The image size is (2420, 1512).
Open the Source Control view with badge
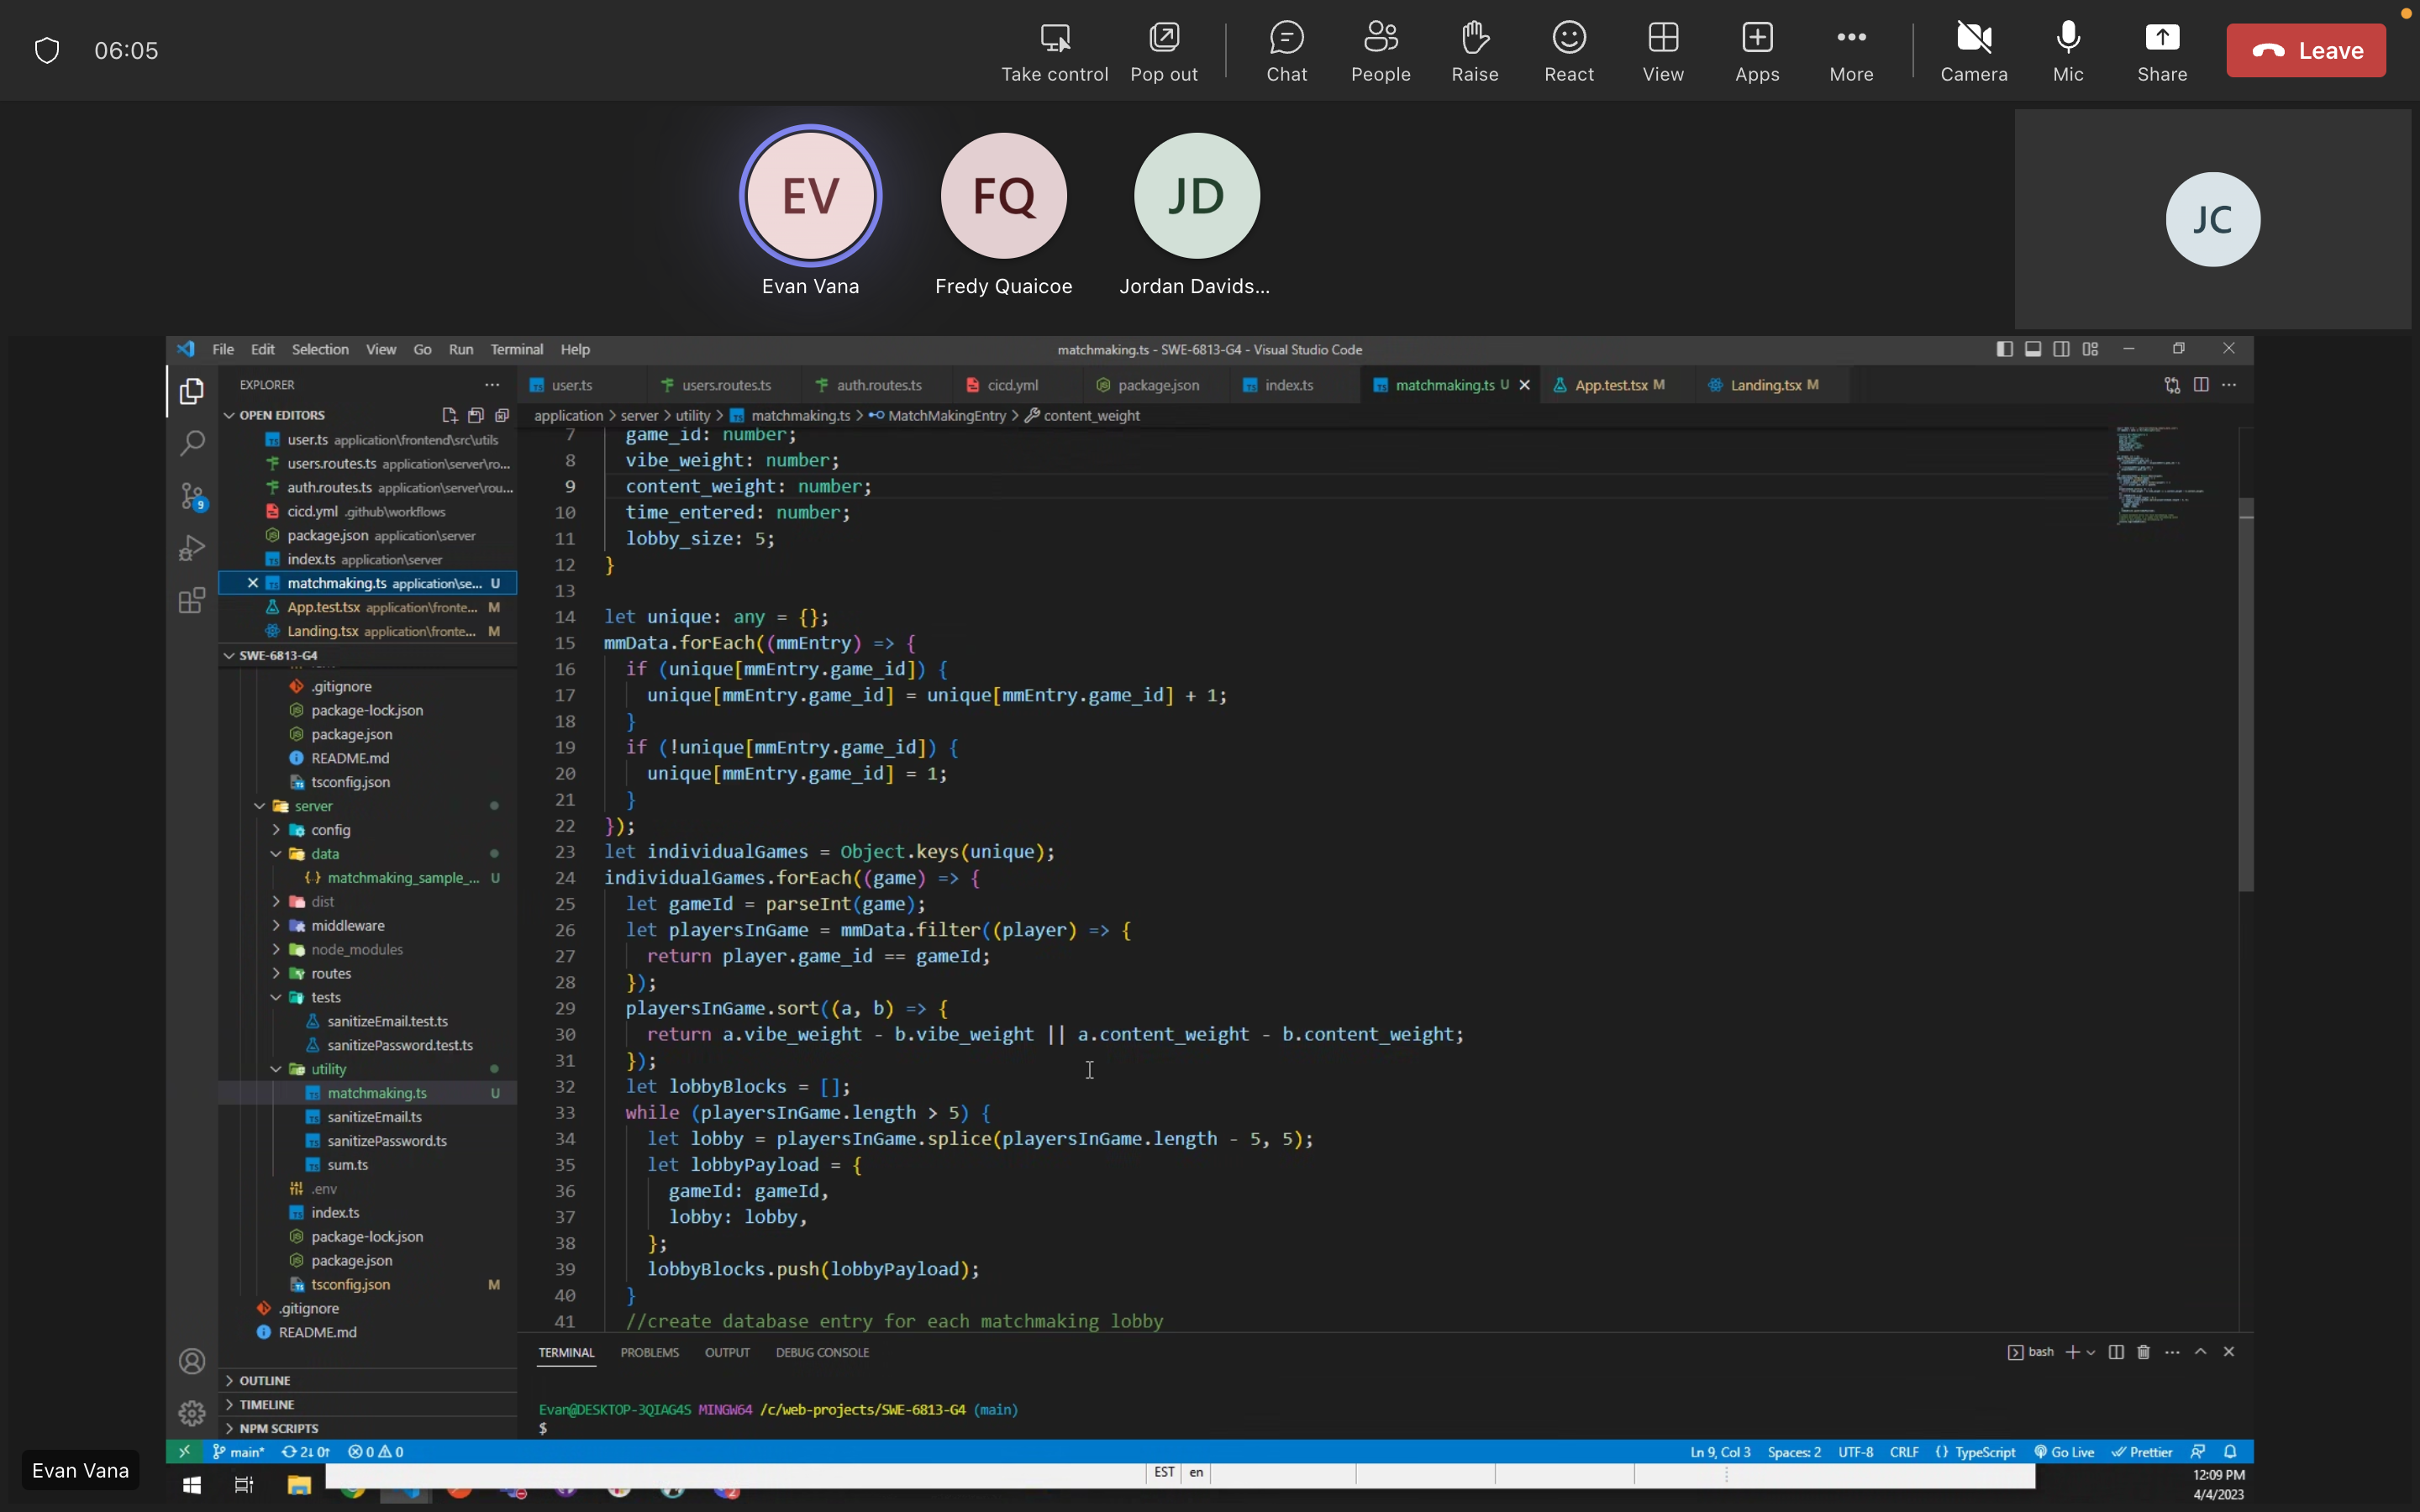click(191, 496)
